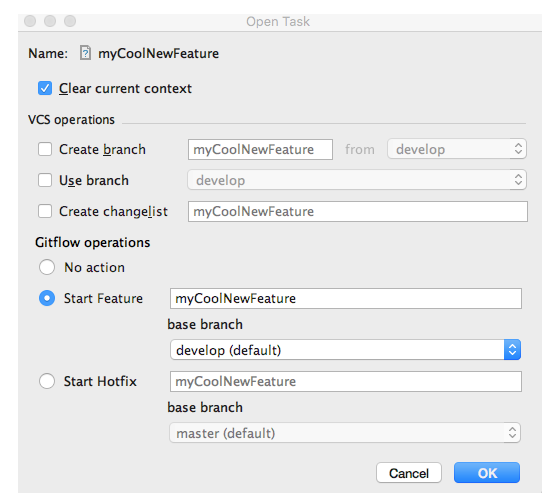Choose the Start Feature radio button

tap(47, 298)
